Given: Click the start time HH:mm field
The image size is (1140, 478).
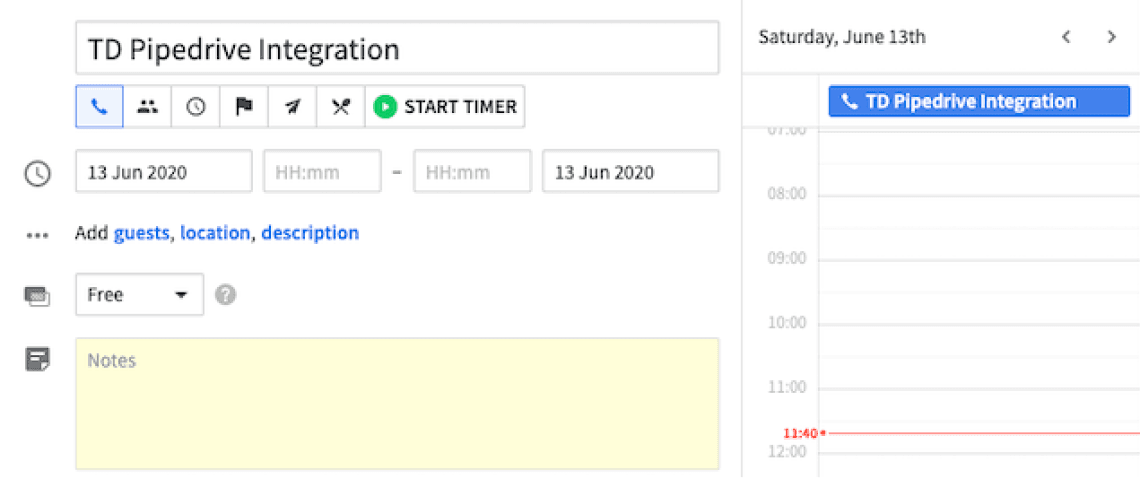Looking at the screenshot, I should (x=322, y=172).
